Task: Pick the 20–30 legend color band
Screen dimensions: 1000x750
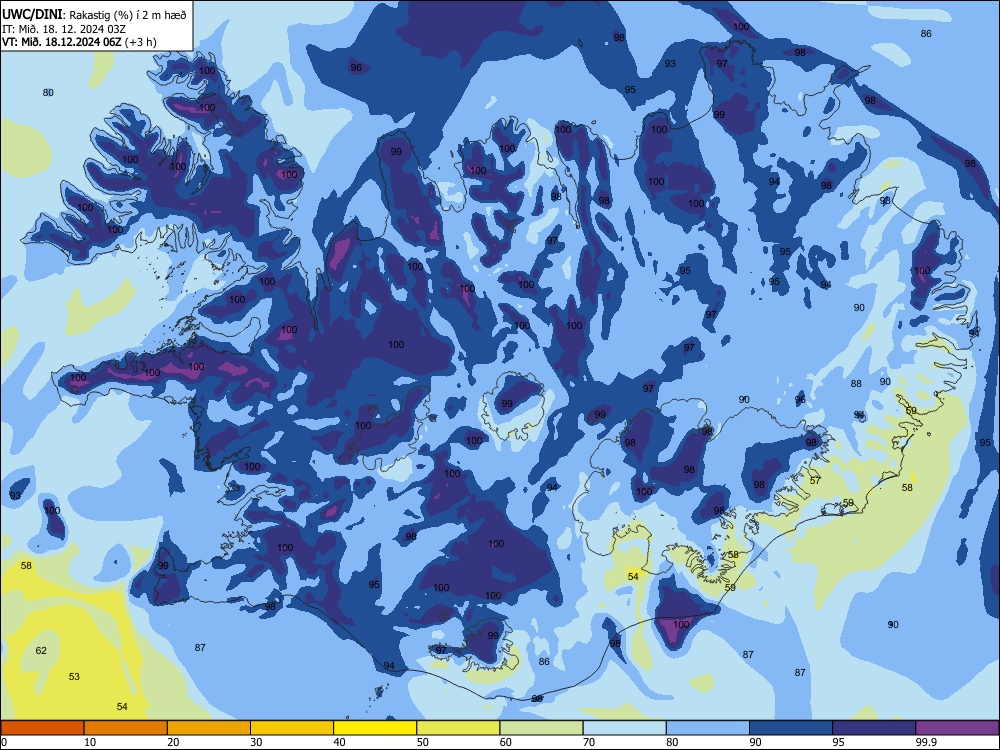Action: click(x=209, y=728)
